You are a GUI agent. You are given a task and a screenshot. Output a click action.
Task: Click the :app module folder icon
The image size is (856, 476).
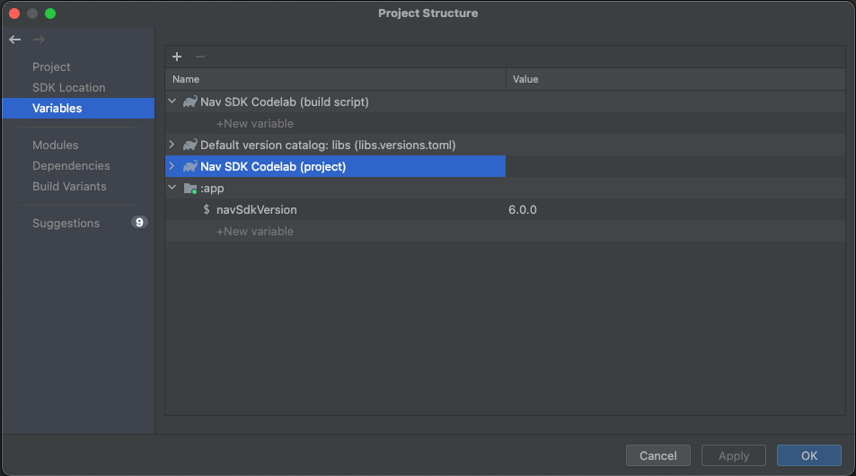click(189, 188)
